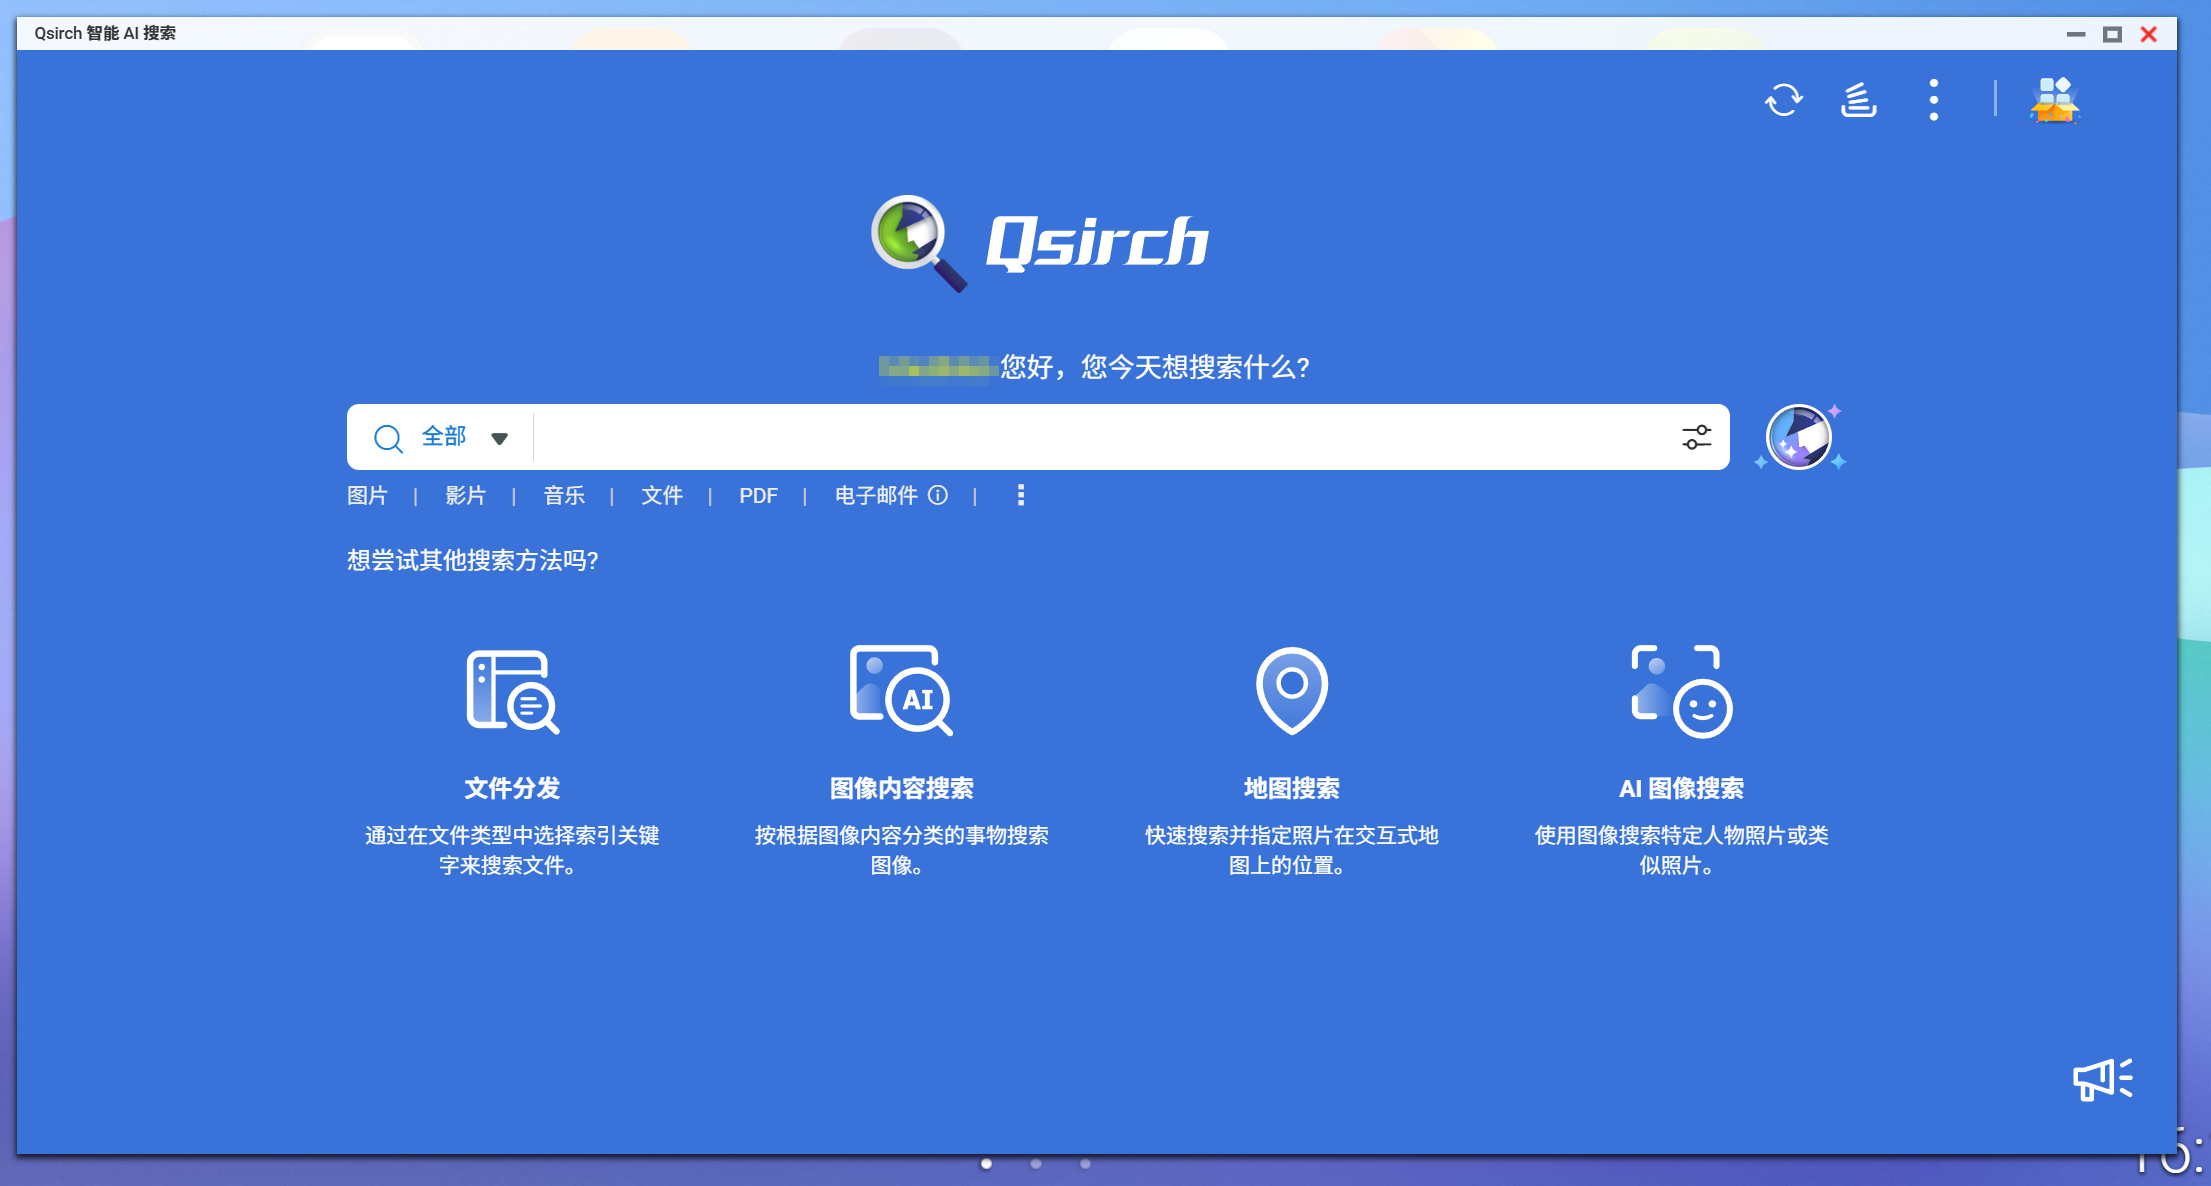Image resolution: width=2211 pixels, height=1186 pixels.
Task: Open the stacked layers tasks icon
Action: (x=1858, y=100)
